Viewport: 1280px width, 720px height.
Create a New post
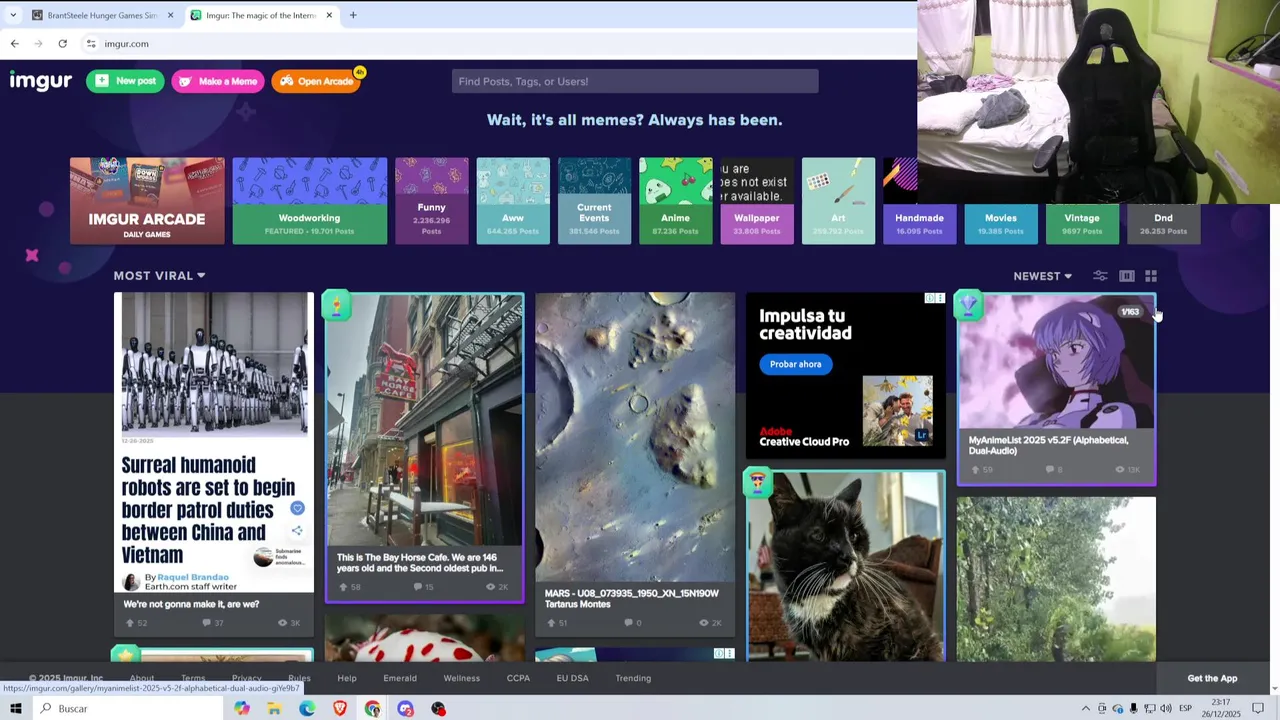click(x=125, y=81)
